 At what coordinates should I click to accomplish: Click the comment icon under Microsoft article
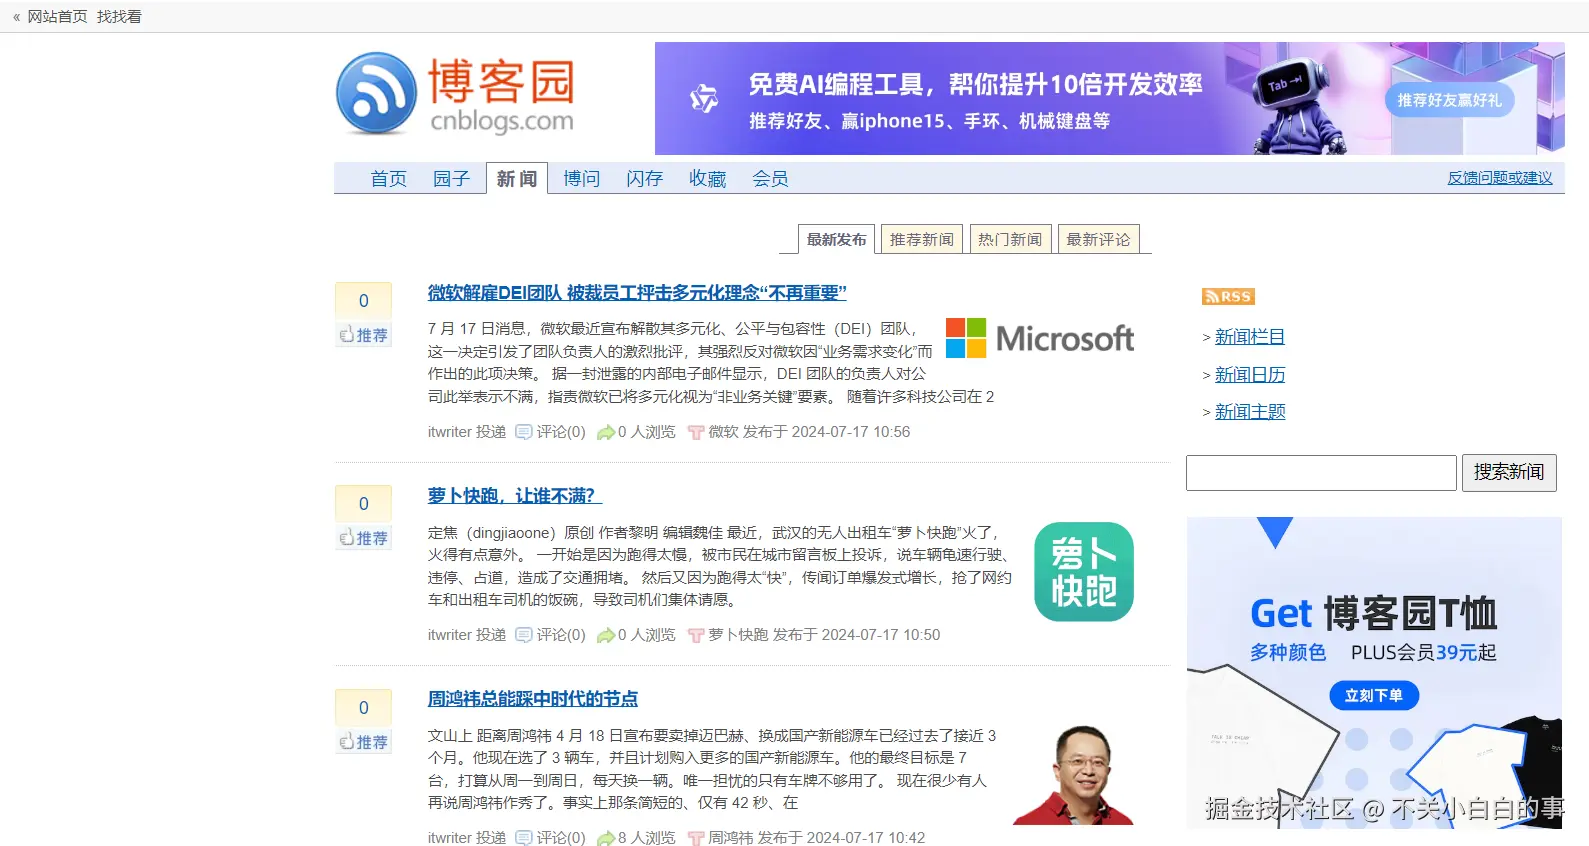pos(523,432)
